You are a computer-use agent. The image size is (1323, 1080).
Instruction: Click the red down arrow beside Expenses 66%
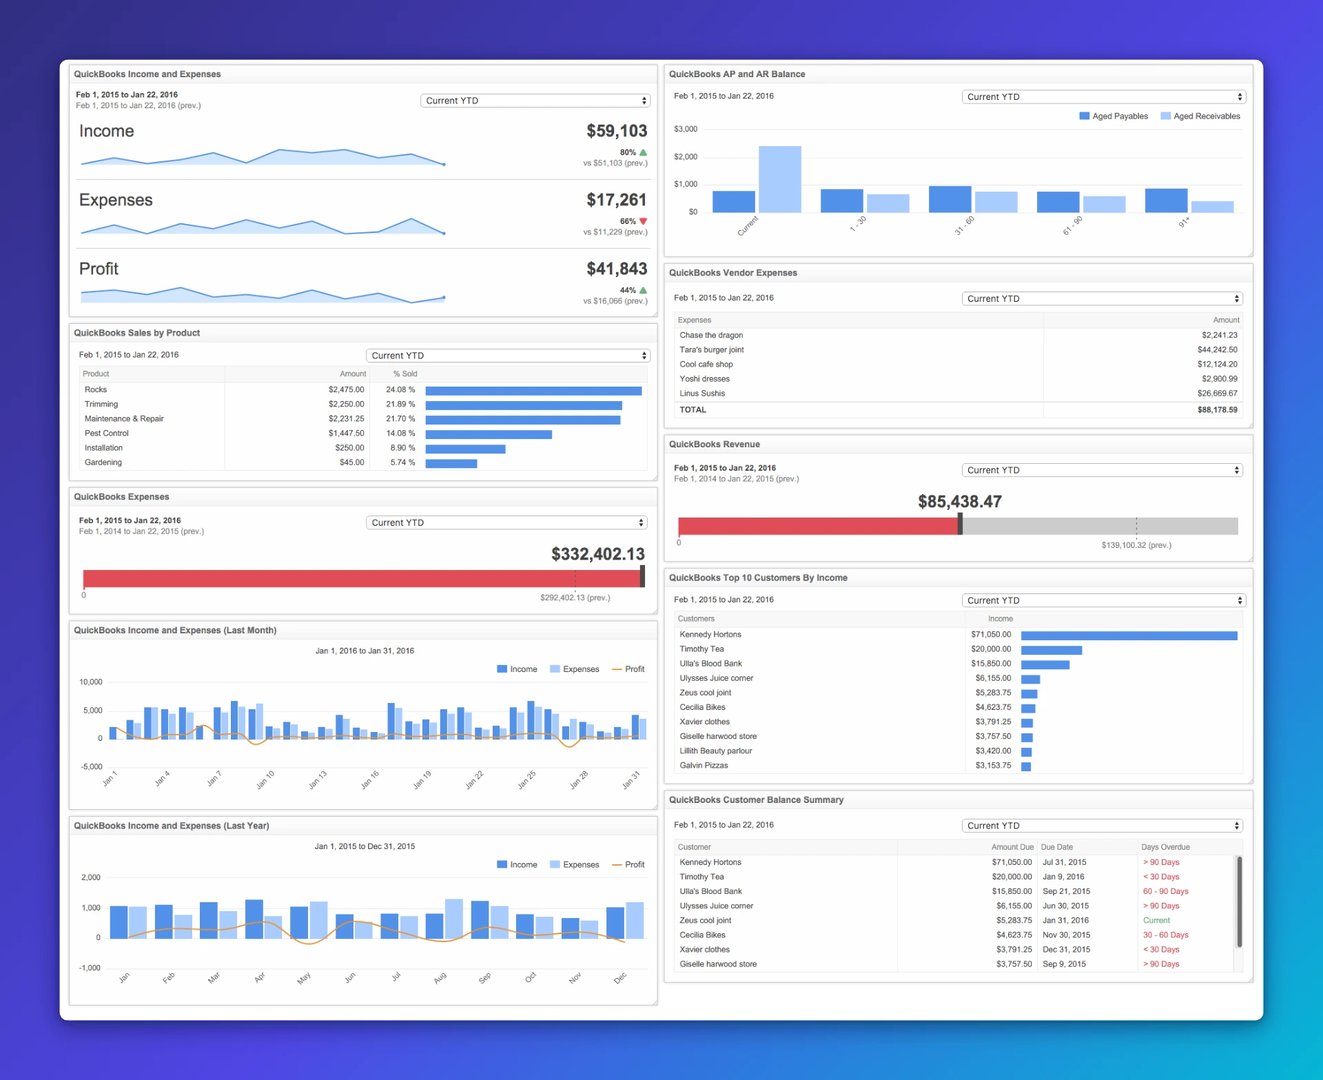[x=643, y=221]
